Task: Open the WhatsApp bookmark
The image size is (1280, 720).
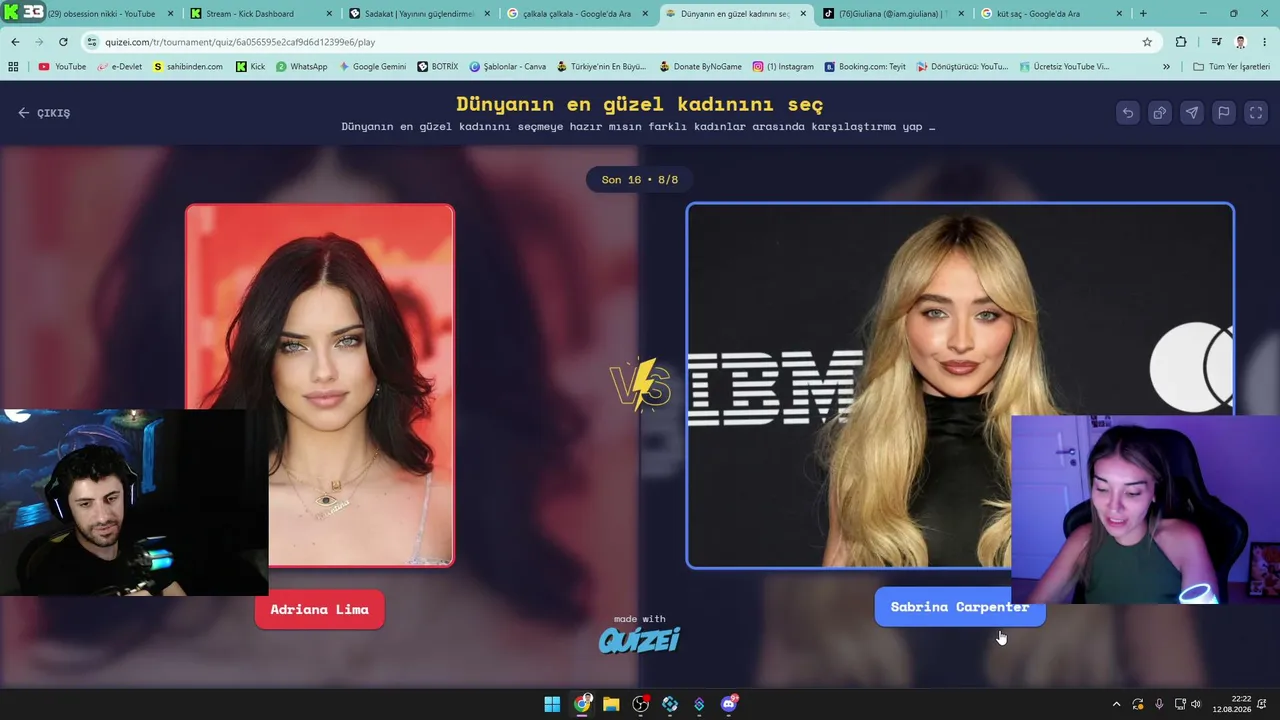Action: point(302,67)
